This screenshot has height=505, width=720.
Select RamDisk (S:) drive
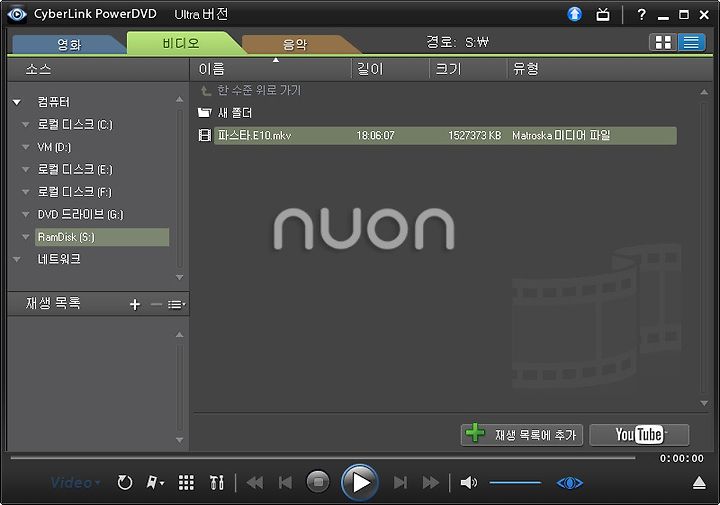pos(102,237)
